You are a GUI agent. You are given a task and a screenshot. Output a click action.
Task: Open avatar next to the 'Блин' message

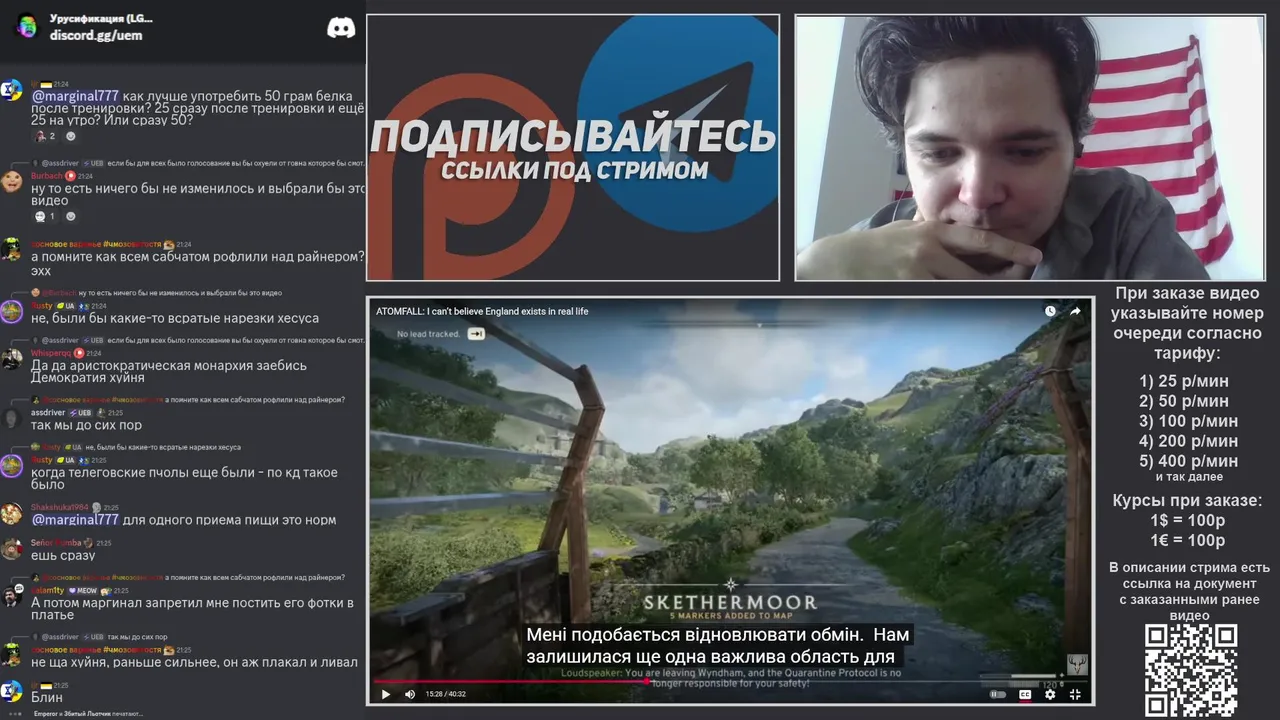coord(11,690)
